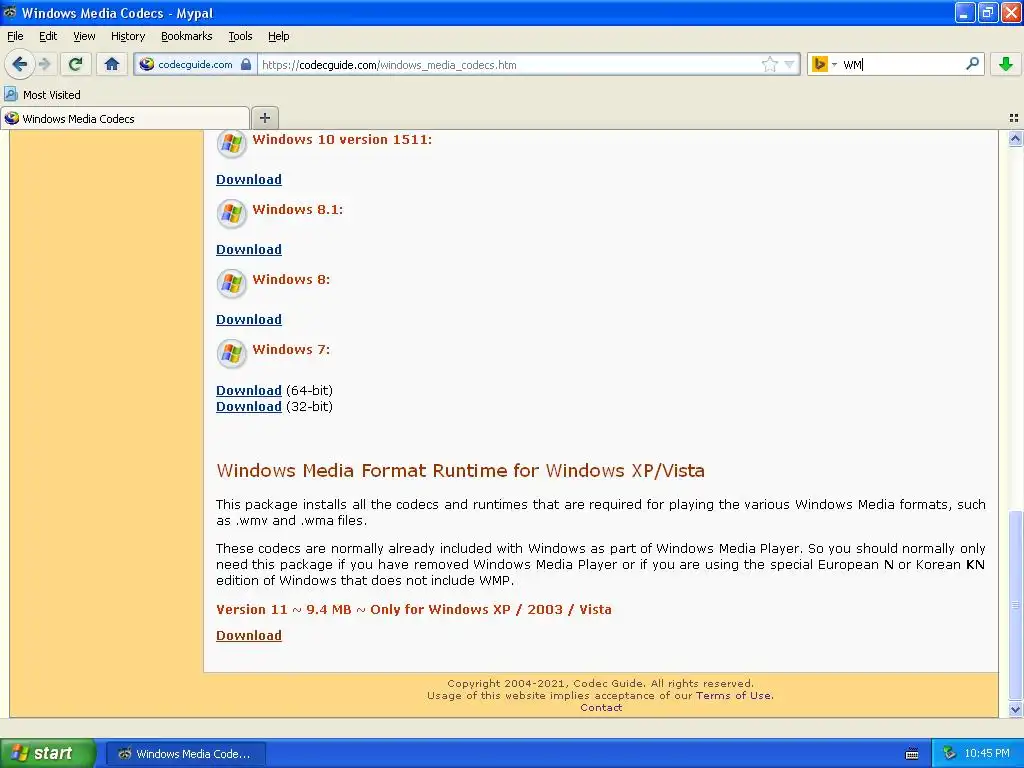The width and height of the screenshot is (1024, 768).
Task: Click the Windows 7 logo icon
Action: 231,353
